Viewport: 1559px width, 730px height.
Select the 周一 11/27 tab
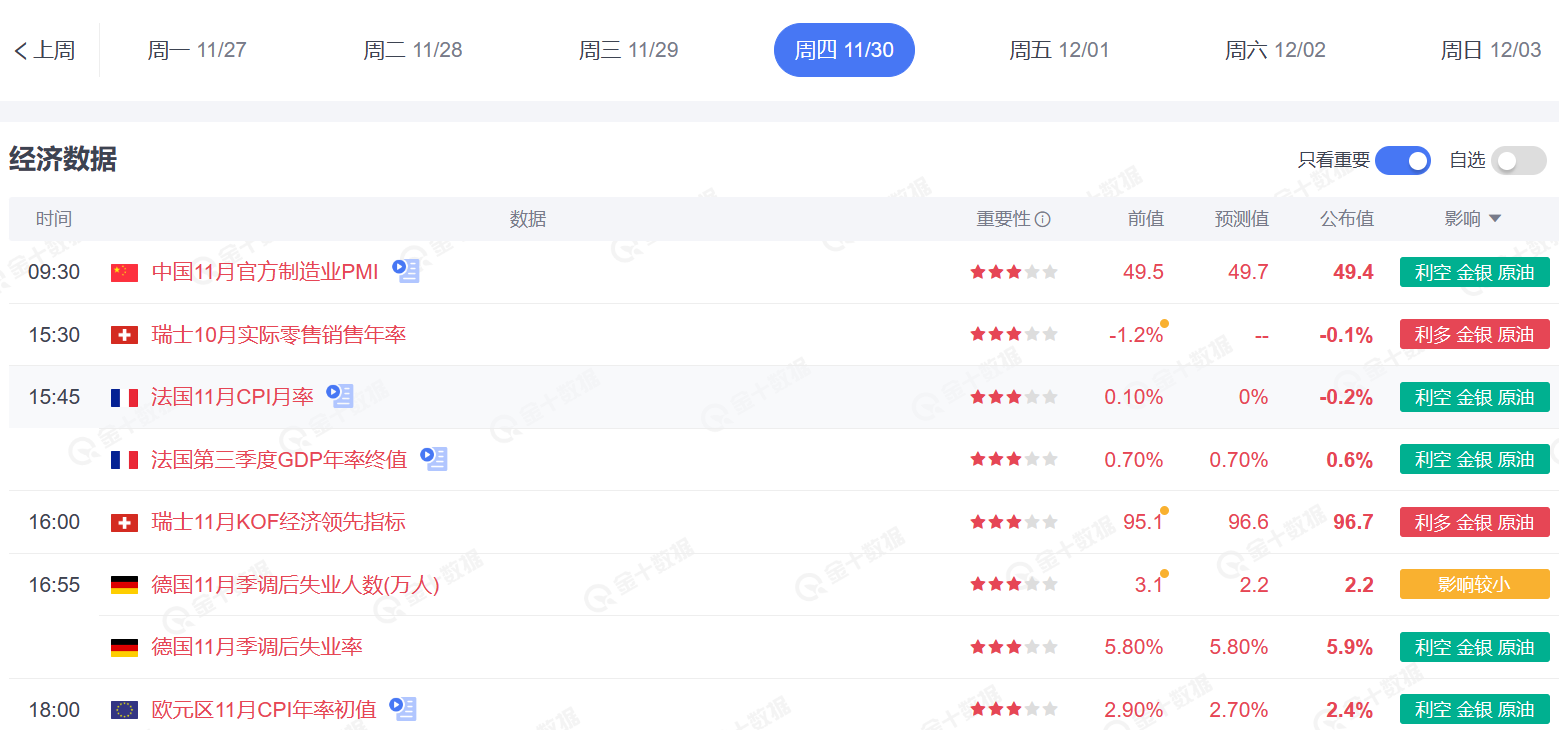point(197,49)
